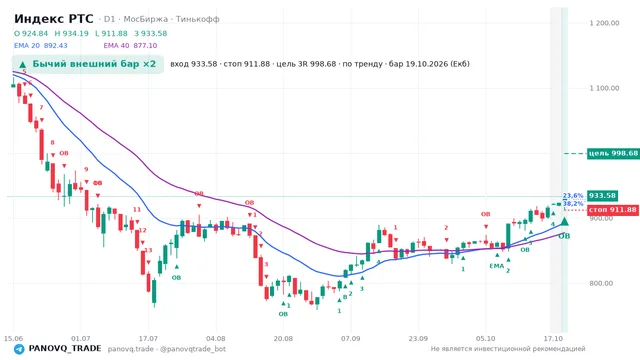Click the 20.08 date on the time axis
The height and width of the screenshot is (360, 640).
[x=283, y=339]
